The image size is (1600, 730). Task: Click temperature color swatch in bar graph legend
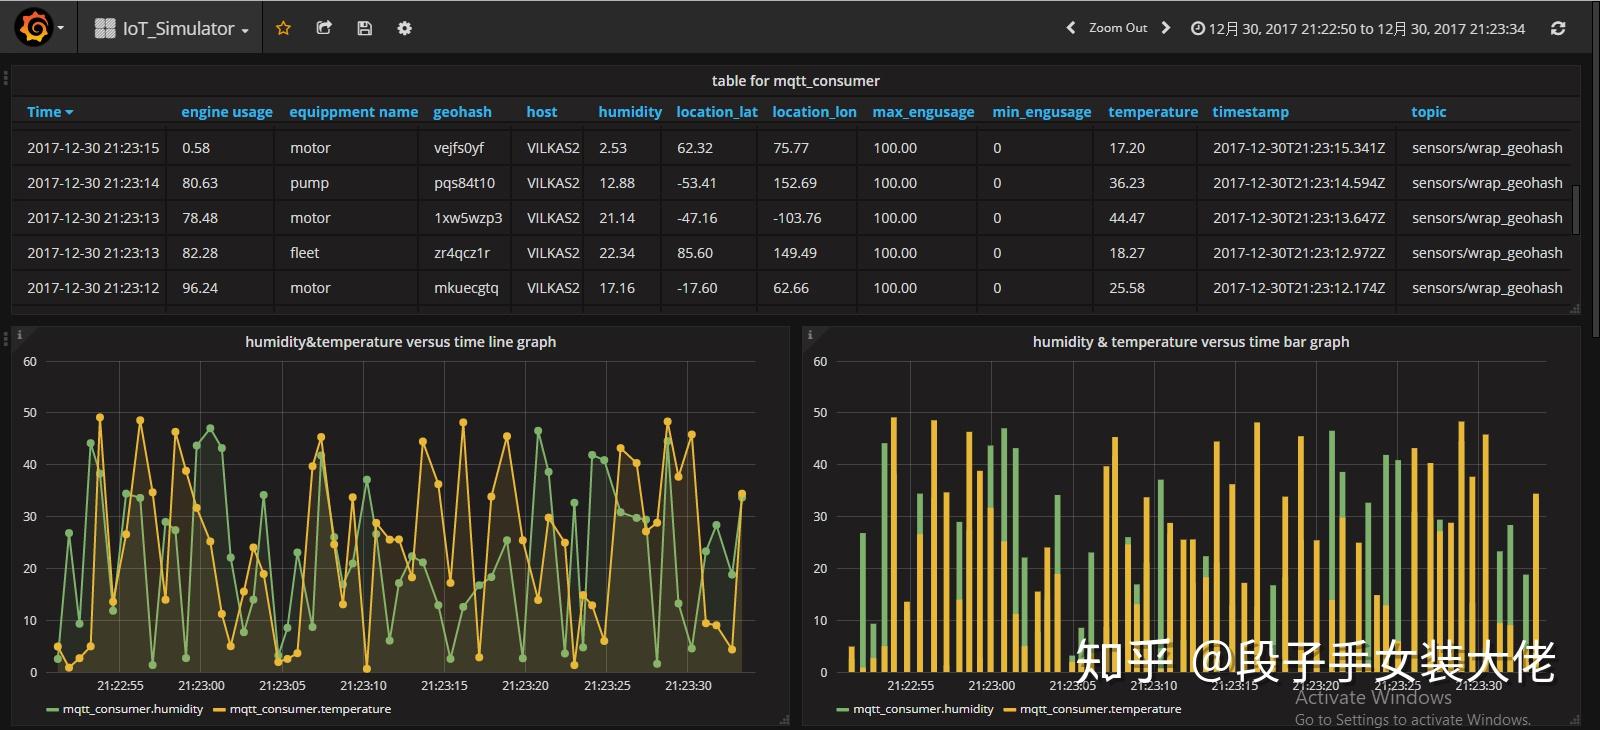click(x=1009, y=710)
